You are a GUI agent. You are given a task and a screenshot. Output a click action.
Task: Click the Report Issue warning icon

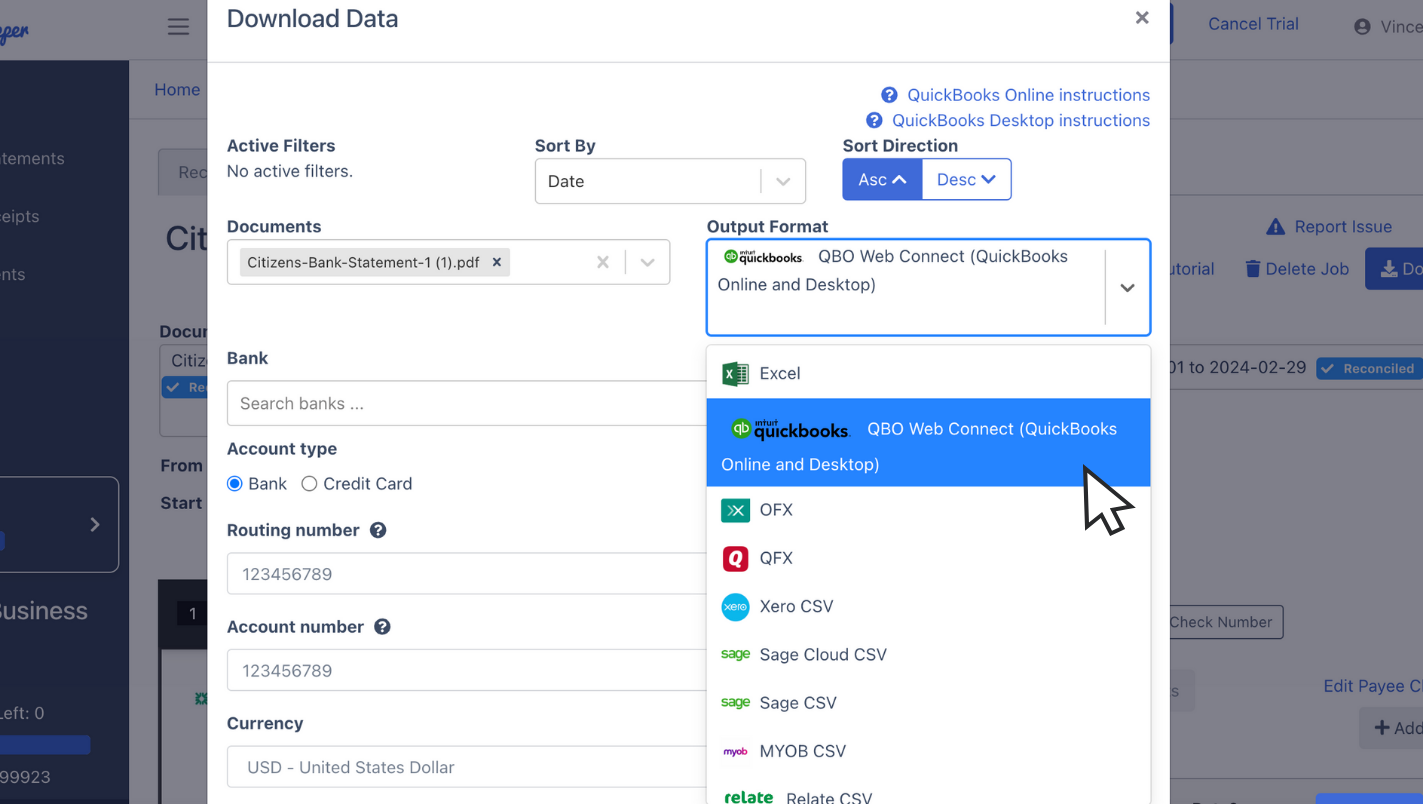1275,227
